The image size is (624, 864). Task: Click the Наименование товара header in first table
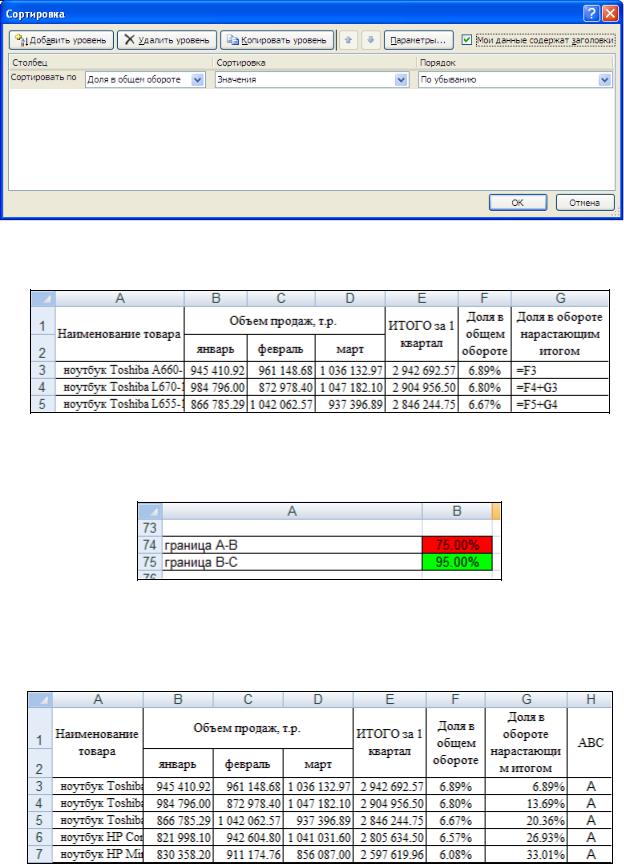(x=120, y=334)
